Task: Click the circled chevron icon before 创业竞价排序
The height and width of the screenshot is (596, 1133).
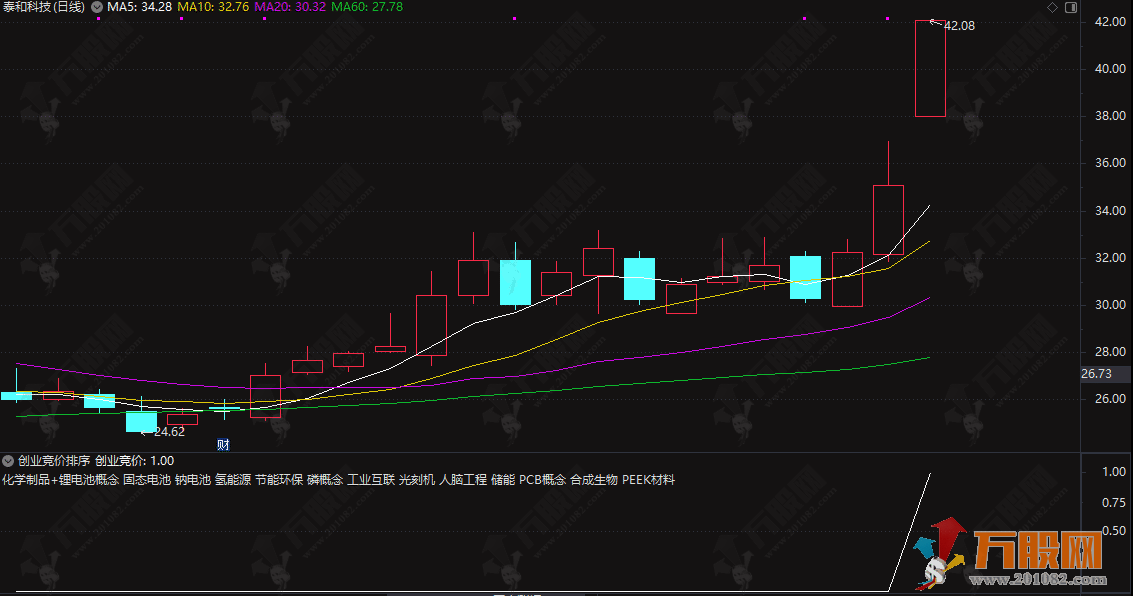Action: (x=8, y=460)
